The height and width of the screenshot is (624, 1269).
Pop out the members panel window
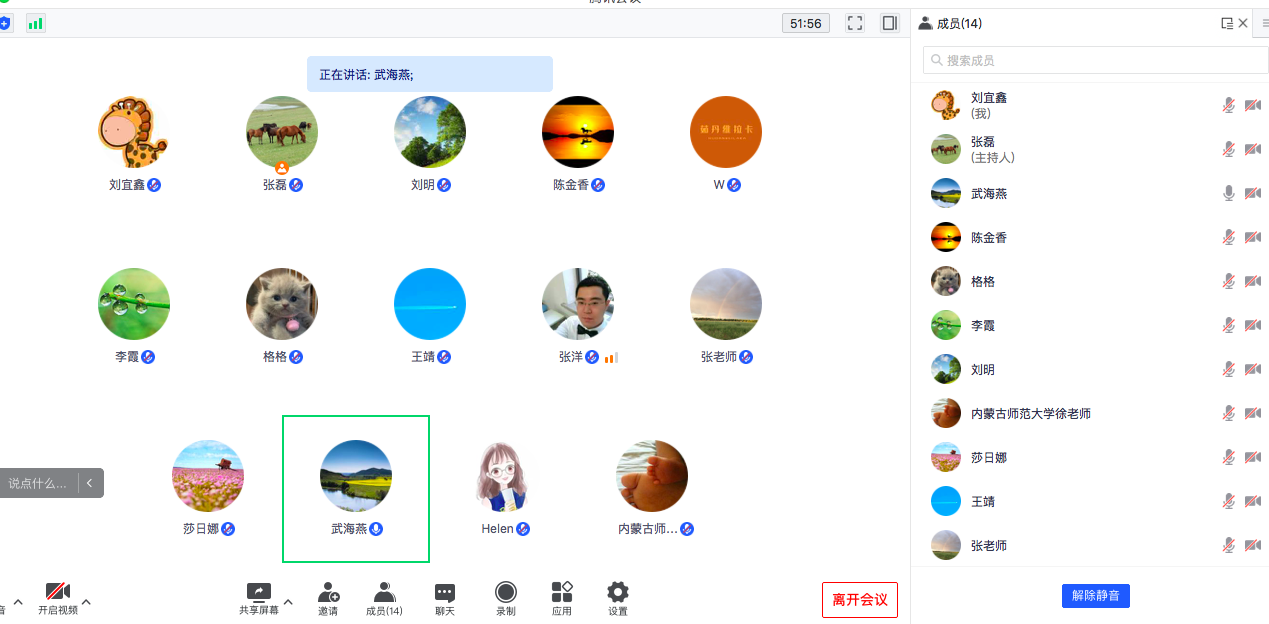tap(1227, 23)
